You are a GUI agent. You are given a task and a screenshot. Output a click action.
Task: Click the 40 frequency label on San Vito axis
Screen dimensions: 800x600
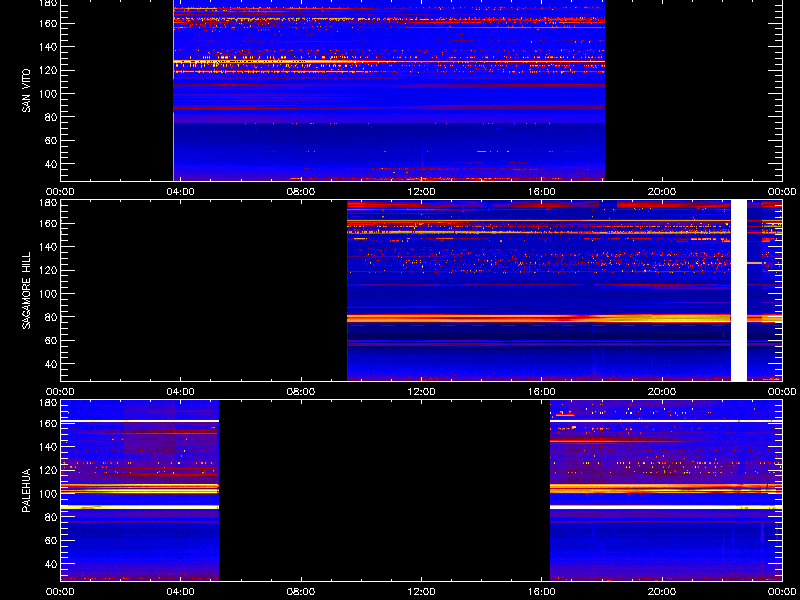click(51, 164)
